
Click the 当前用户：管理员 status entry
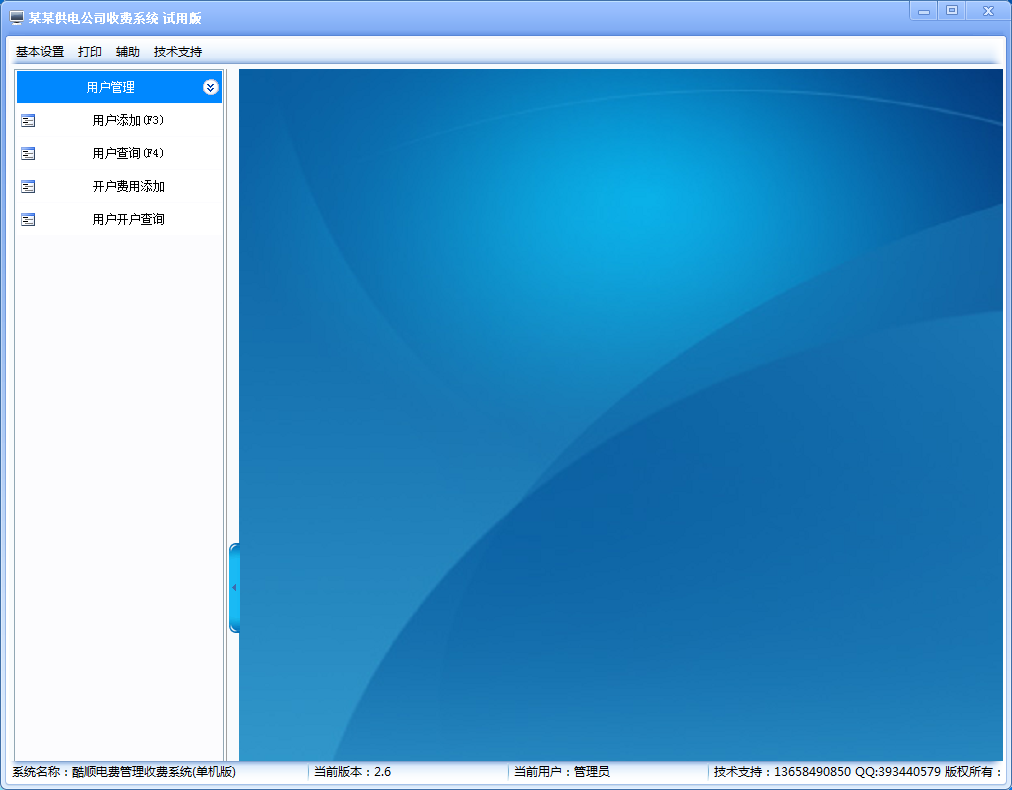pos(562,772)
